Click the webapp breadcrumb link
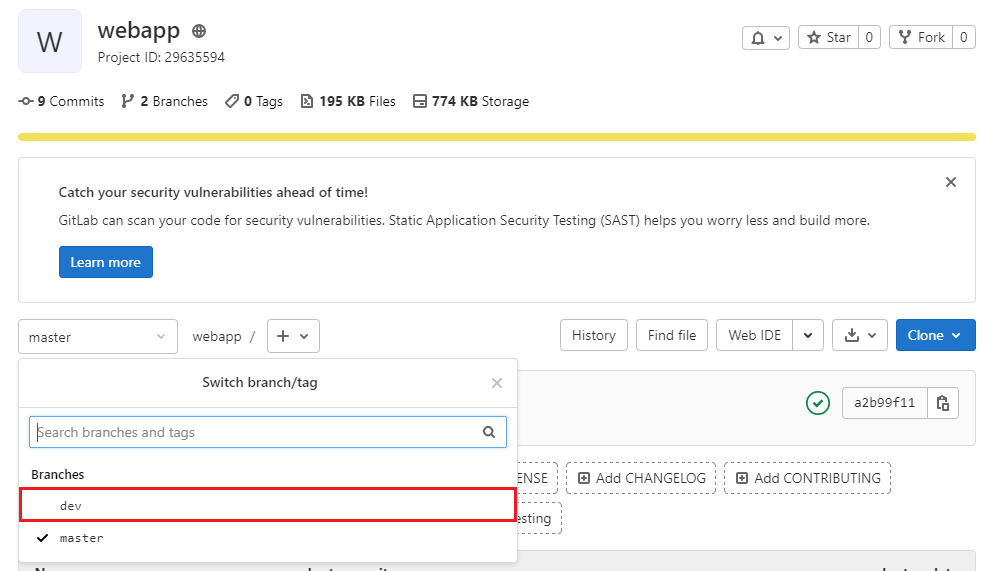The width and height of the screenshot is (997, 571). point(217,336)
